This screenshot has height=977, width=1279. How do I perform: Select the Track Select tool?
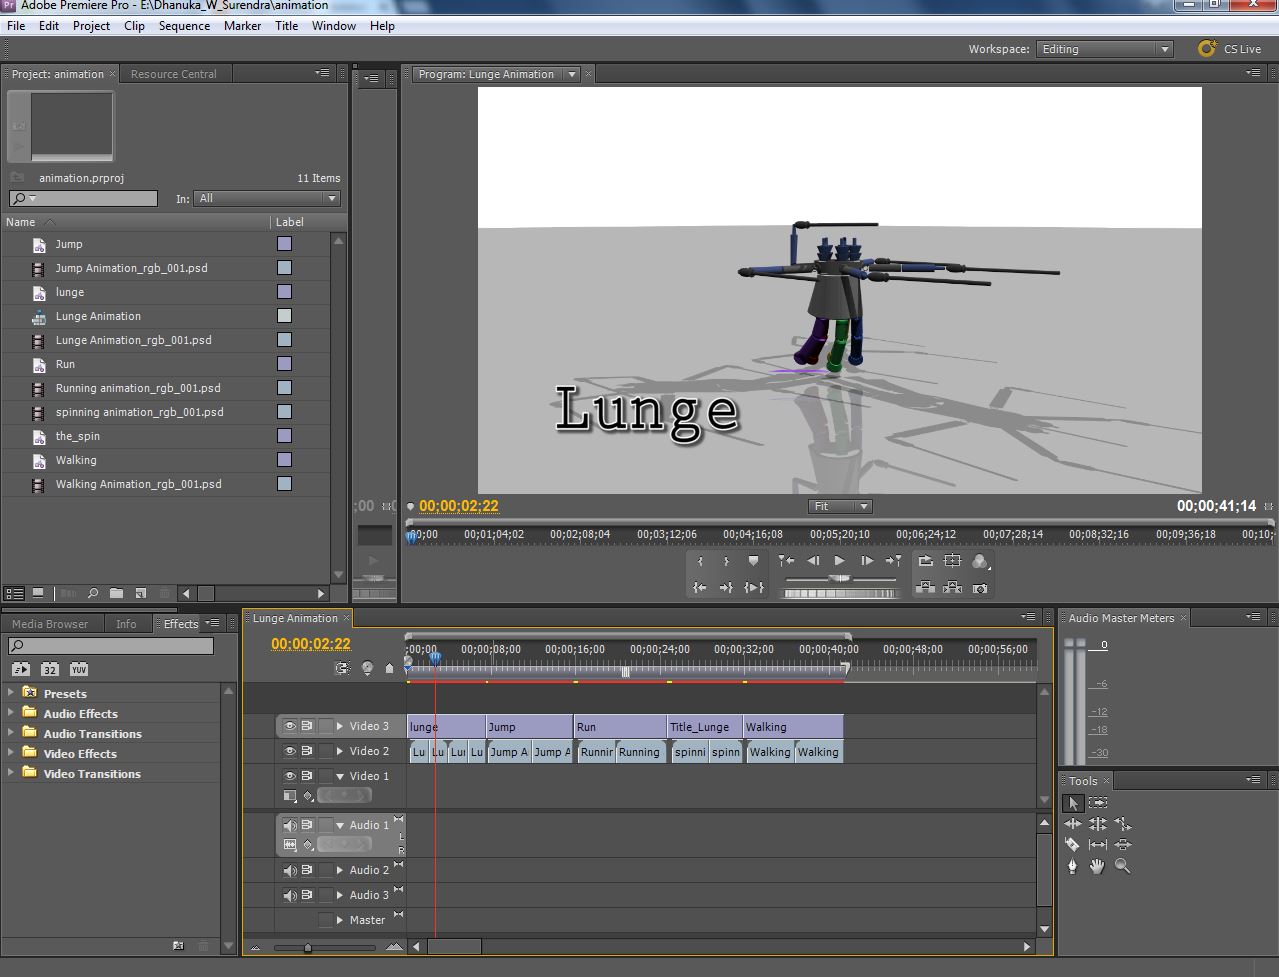[1097, 802]
